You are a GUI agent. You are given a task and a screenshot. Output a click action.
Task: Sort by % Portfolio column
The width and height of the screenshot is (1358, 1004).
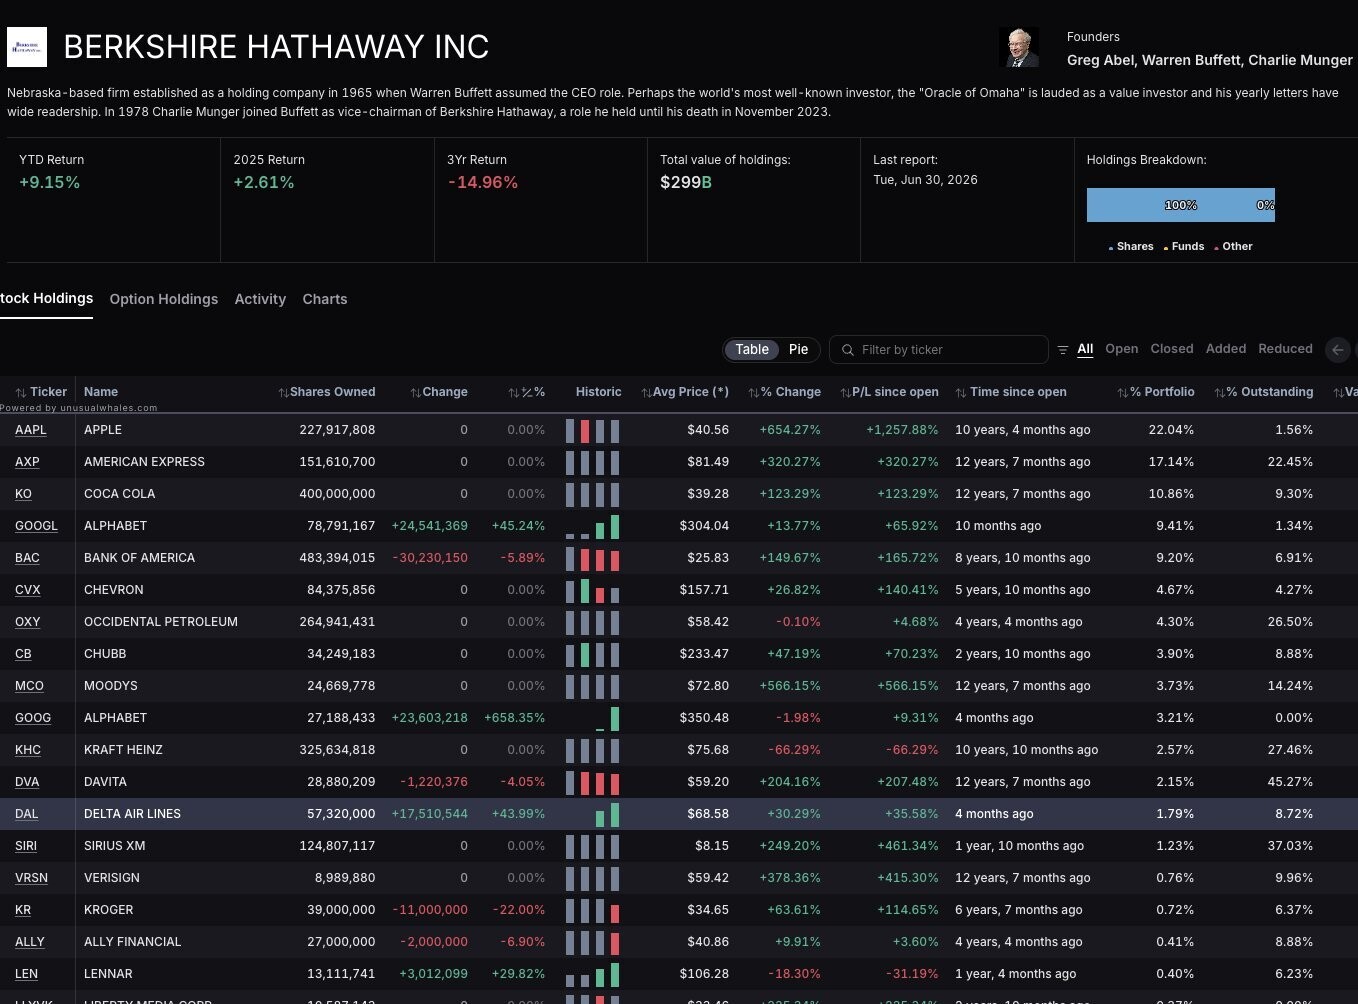pos(1156,392)
